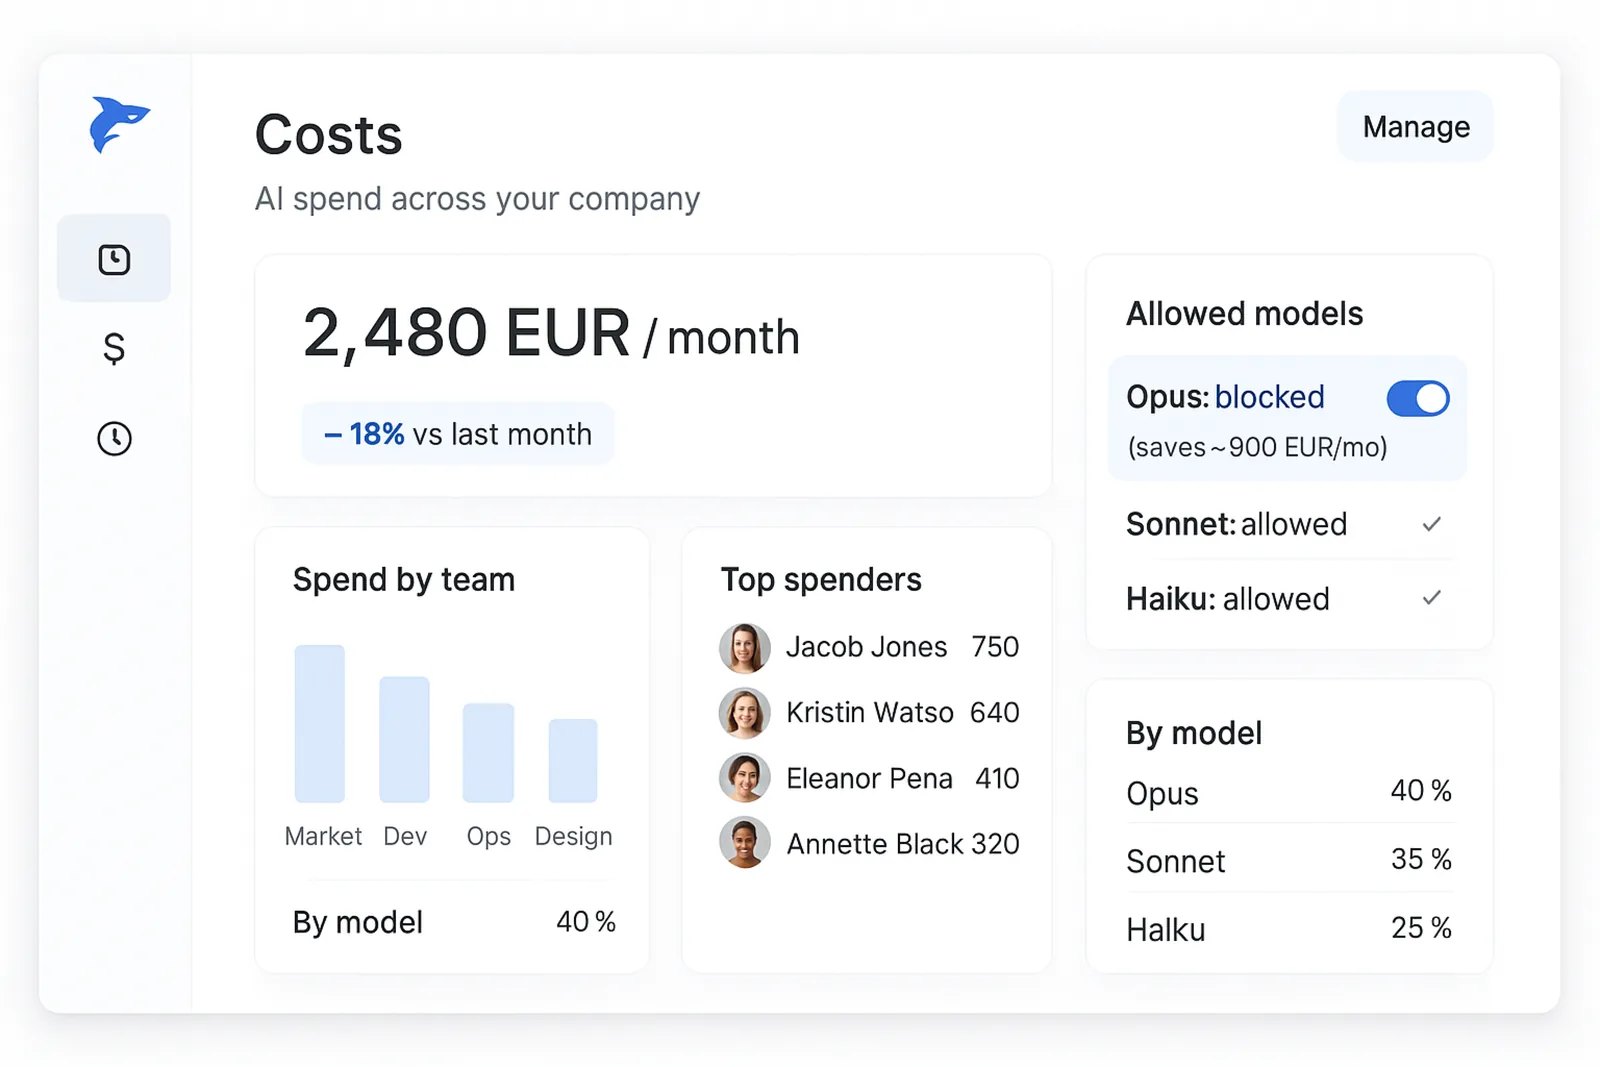Click the Costs page title
Image resolution: width=1600 pixels, height=1067 pixels.
coord(328,135)
